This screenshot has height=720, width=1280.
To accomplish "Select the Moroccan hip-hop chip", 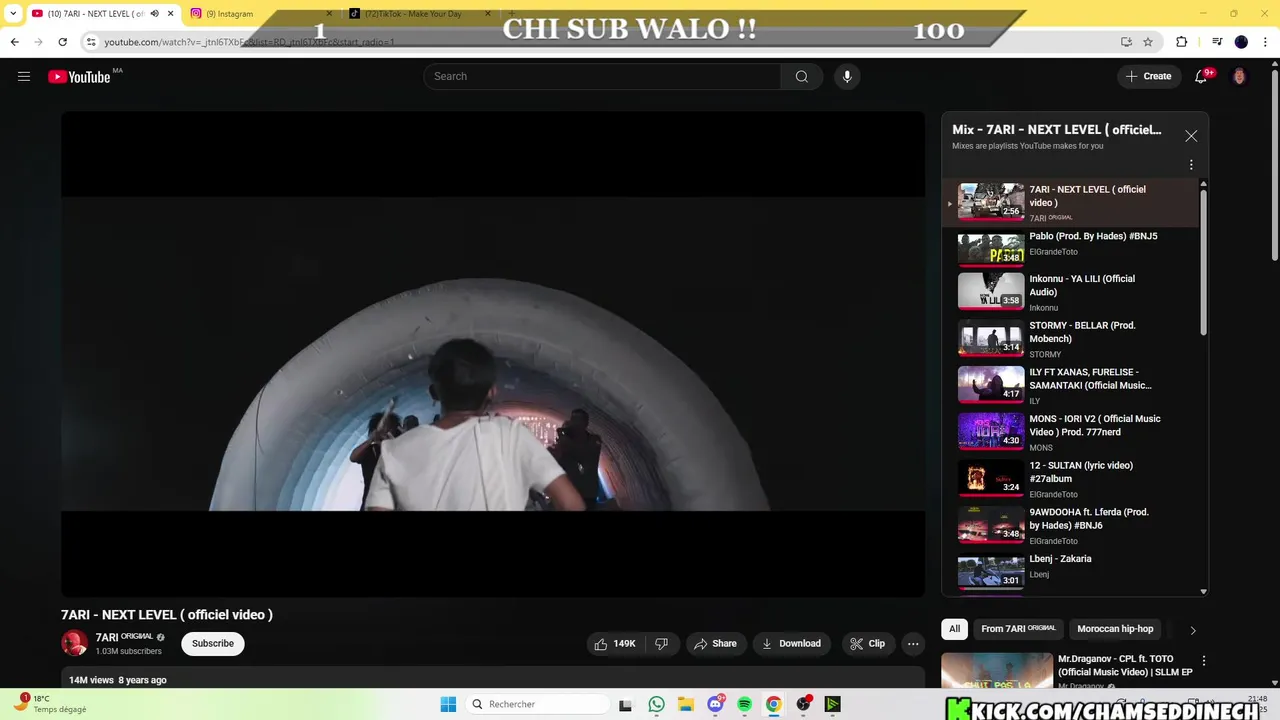I will [x=1115, y=629].
